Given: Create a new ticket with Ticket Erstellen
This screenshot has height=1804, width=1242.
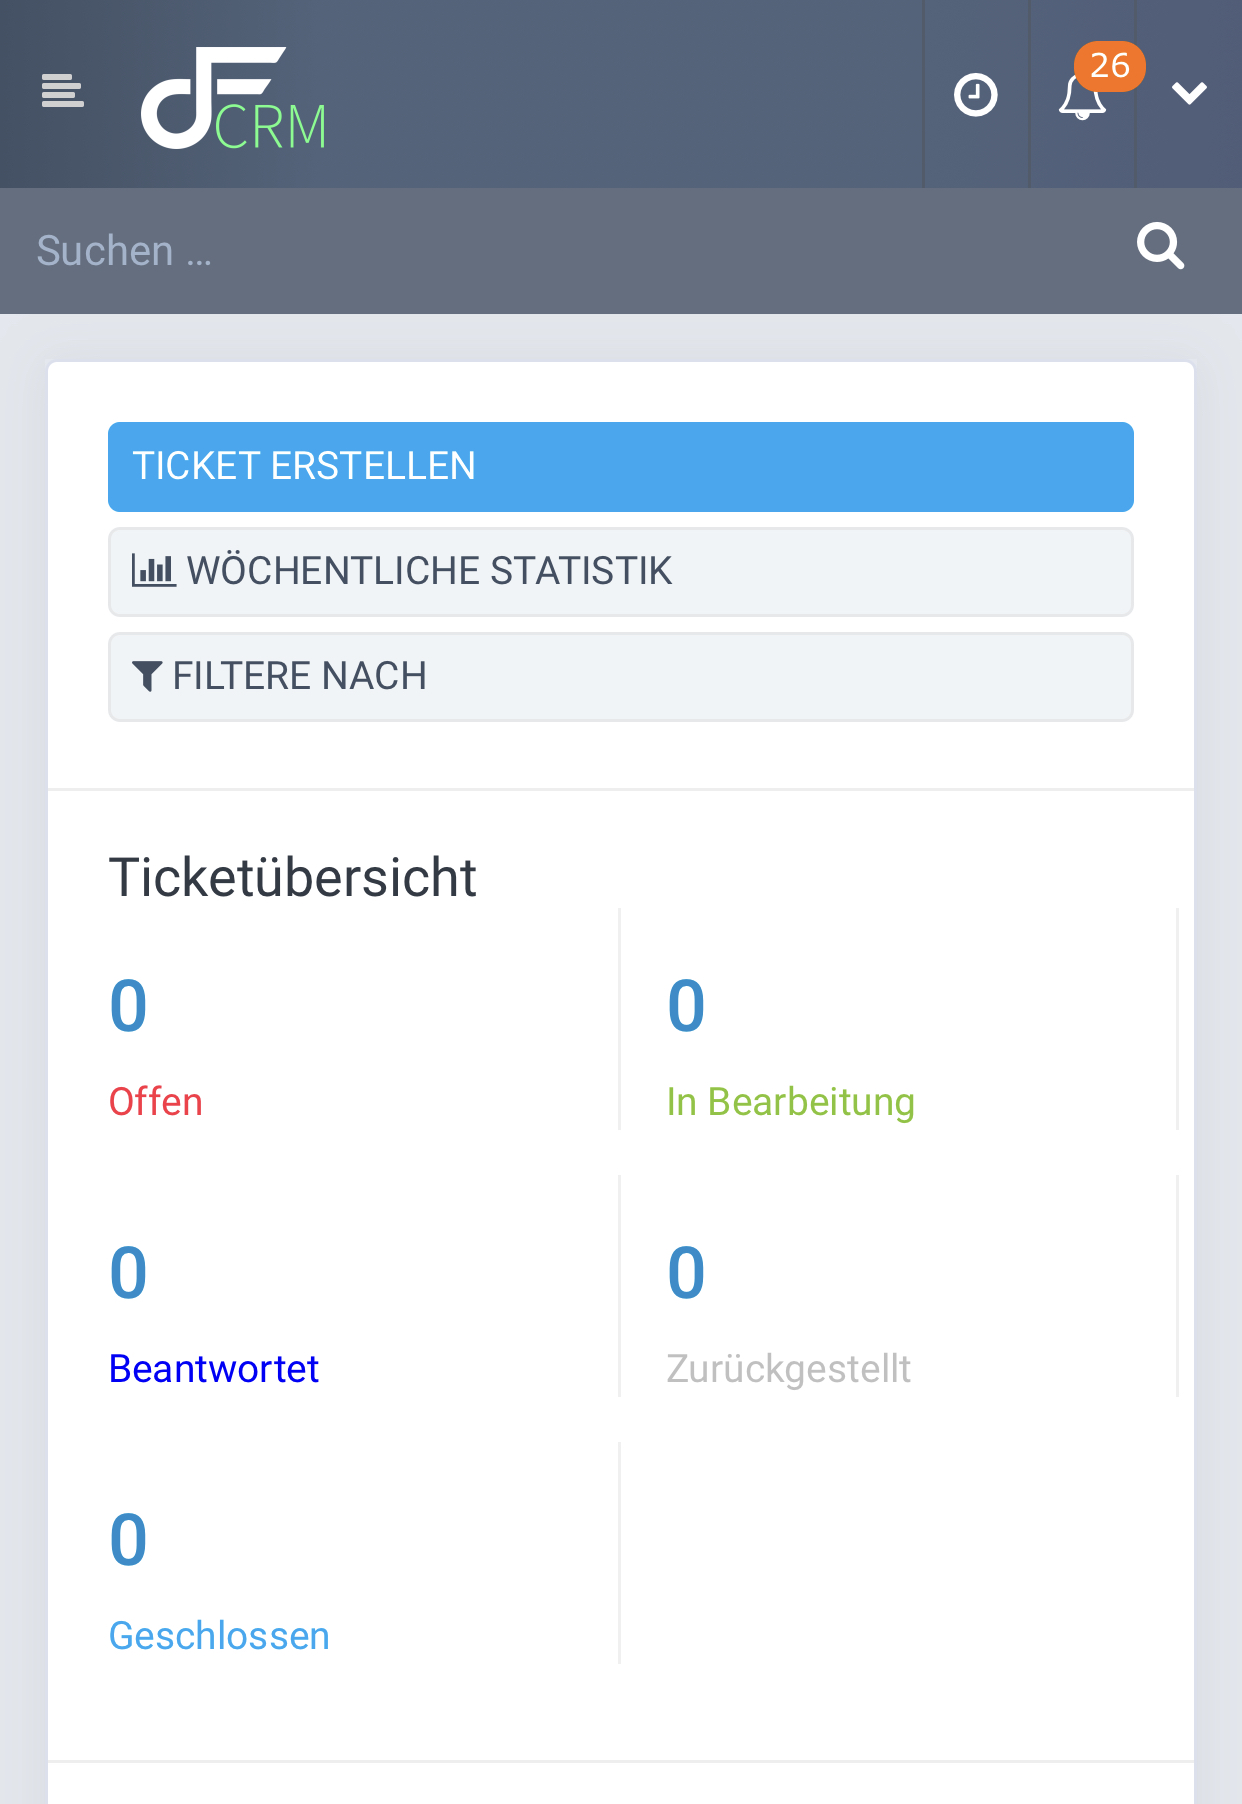Looking at the screenshot, I should point(621,467).
